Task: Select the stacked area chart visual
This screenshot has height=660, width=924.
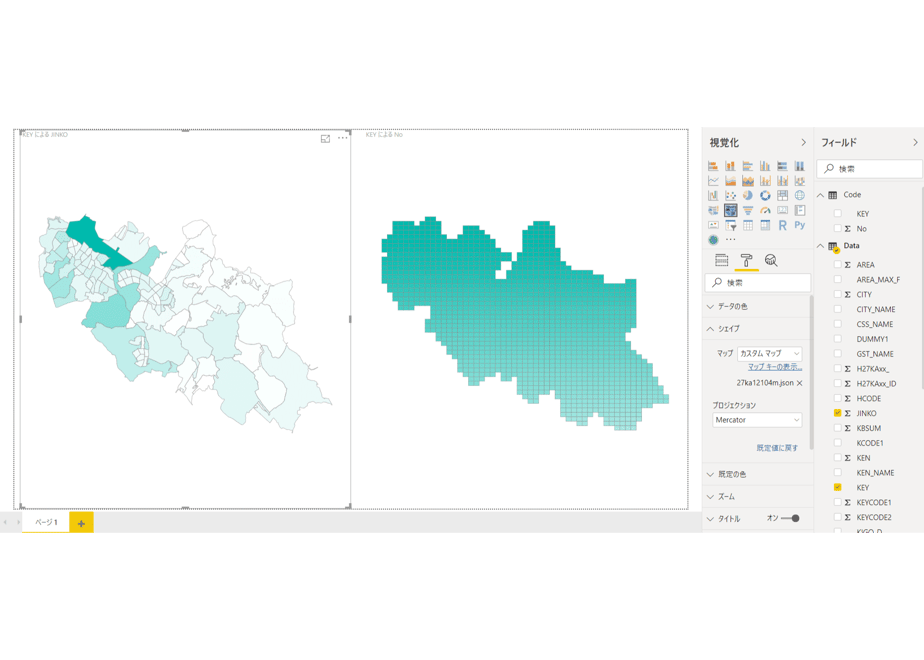Action: 748,180
